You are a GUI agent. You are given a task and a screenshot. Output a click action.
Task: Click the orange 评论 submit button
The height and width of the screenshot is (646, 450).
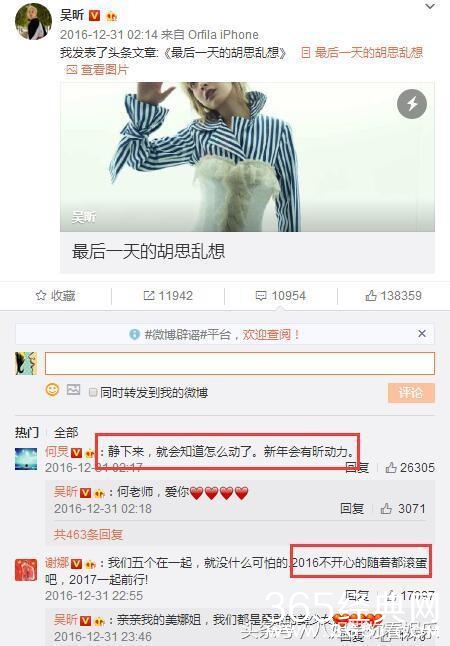click(411, 393)
